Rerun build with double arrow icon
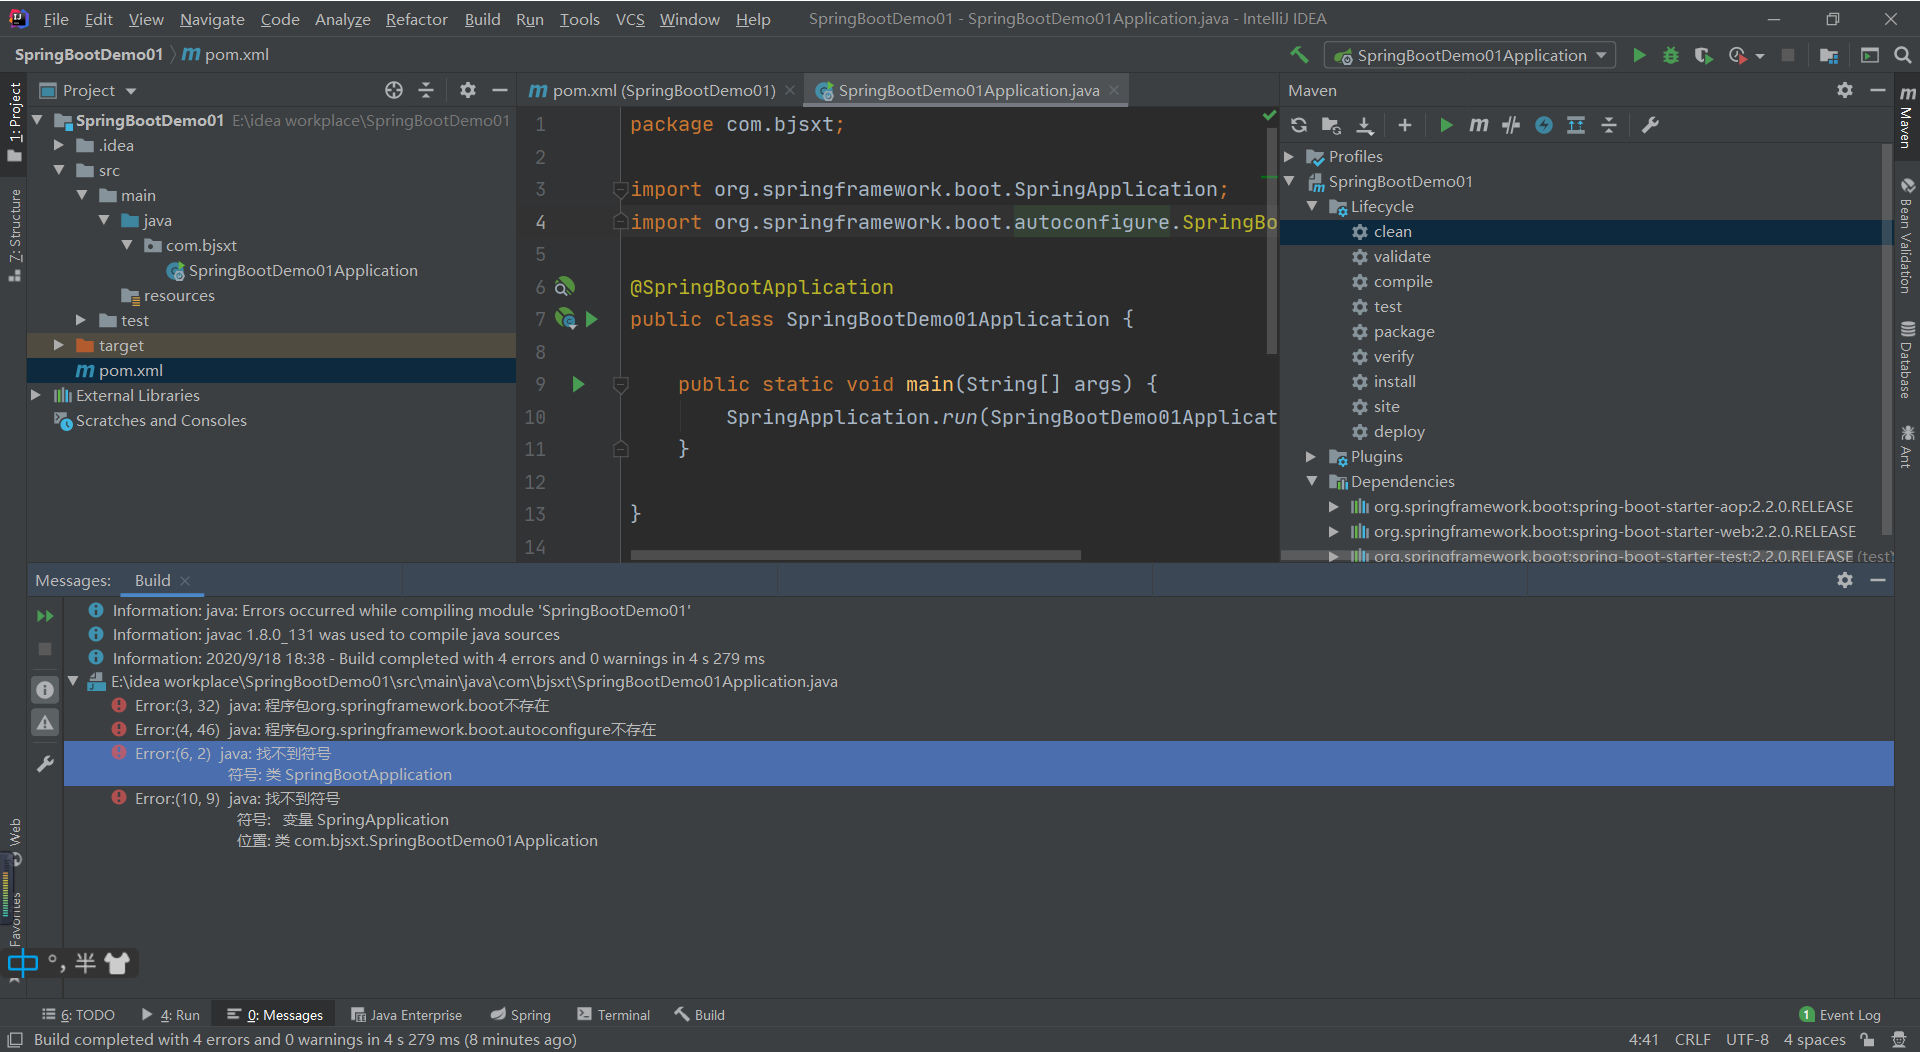The width and height of the screenshot is (1920, 1052). point(45,616)
